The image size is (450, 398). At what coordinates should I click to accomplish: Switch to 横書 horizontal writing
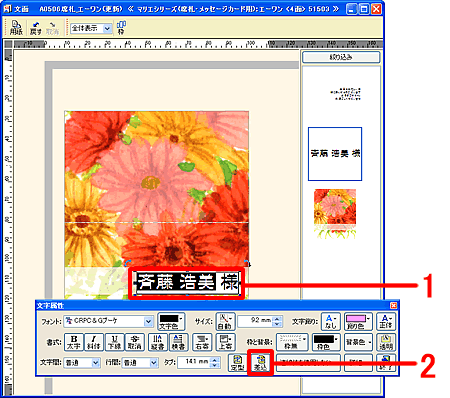click(178, 342)
